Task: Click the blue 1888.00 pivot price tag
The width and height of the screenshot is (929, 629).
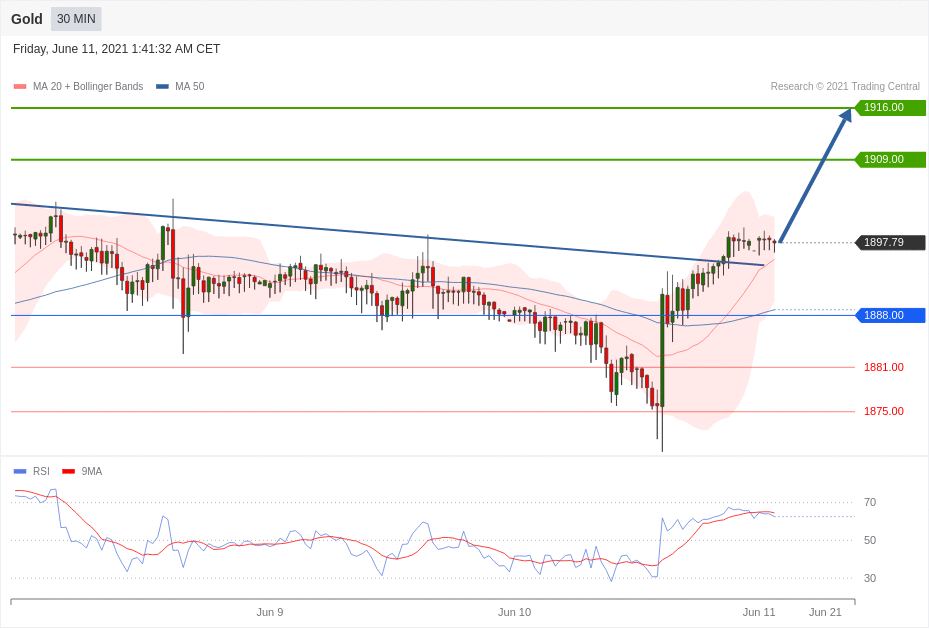Action: point(890,316)
